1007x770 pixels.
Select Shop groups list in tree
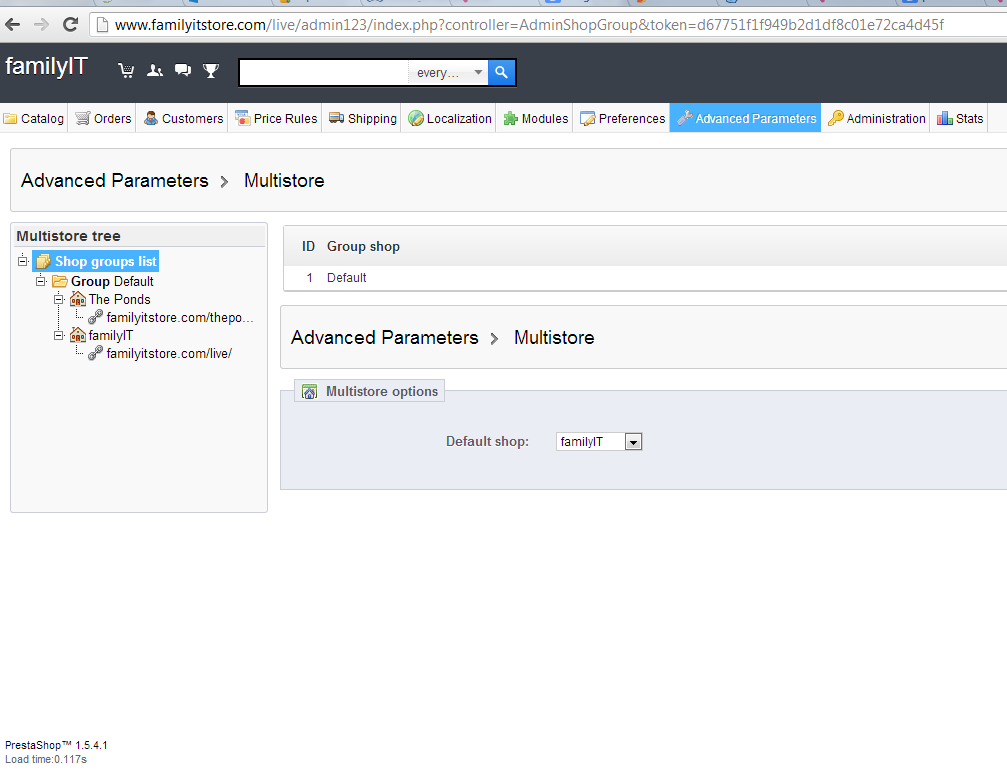105,261
